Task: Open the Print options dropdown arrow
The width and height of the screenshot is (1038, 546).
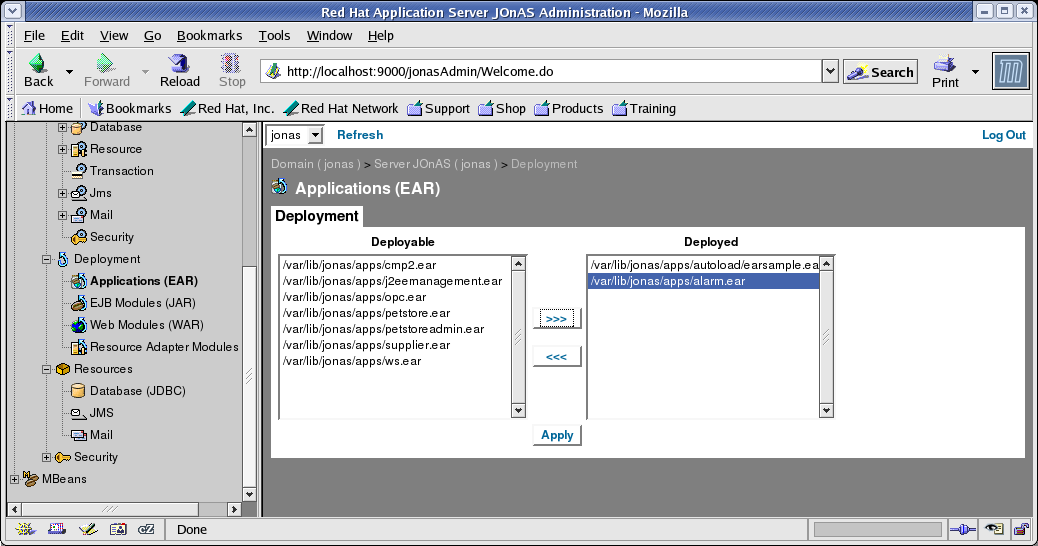Action: pos(975,71)
